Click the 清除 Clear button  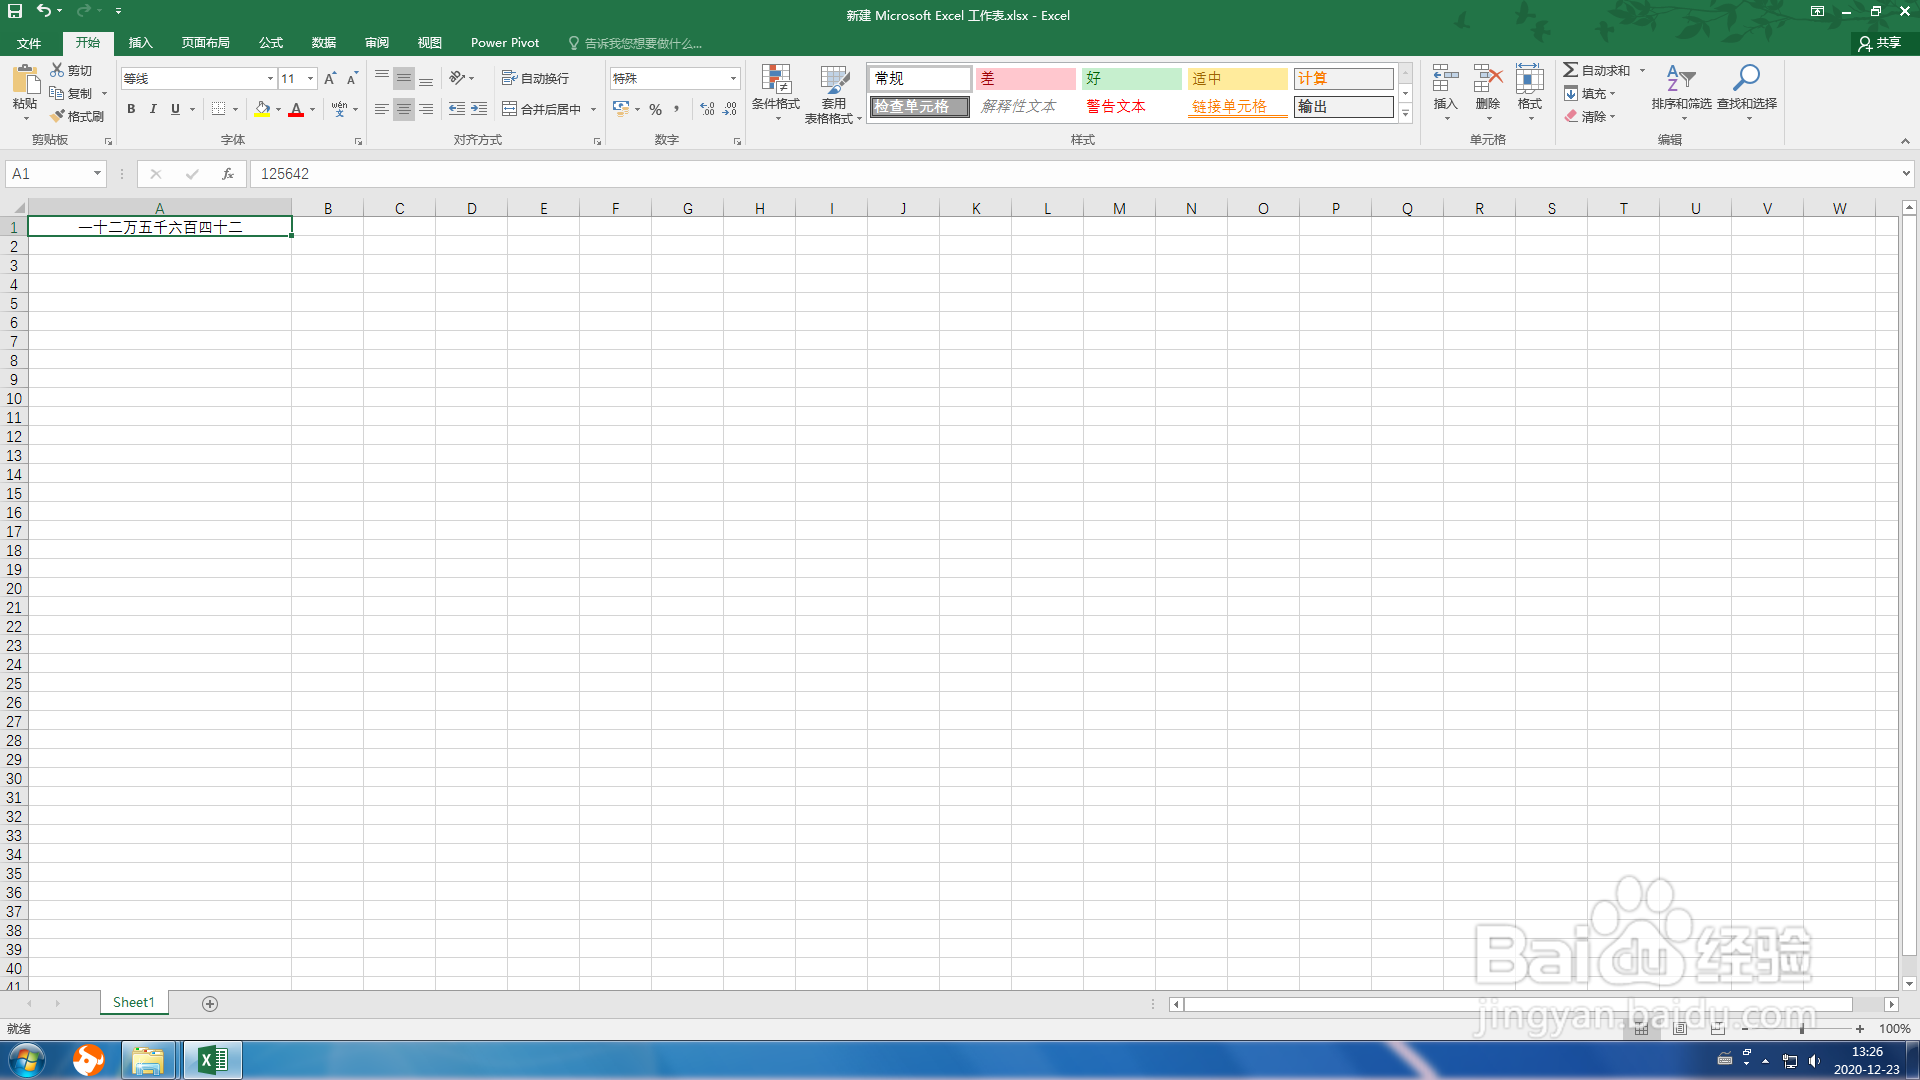point(1590,116)
